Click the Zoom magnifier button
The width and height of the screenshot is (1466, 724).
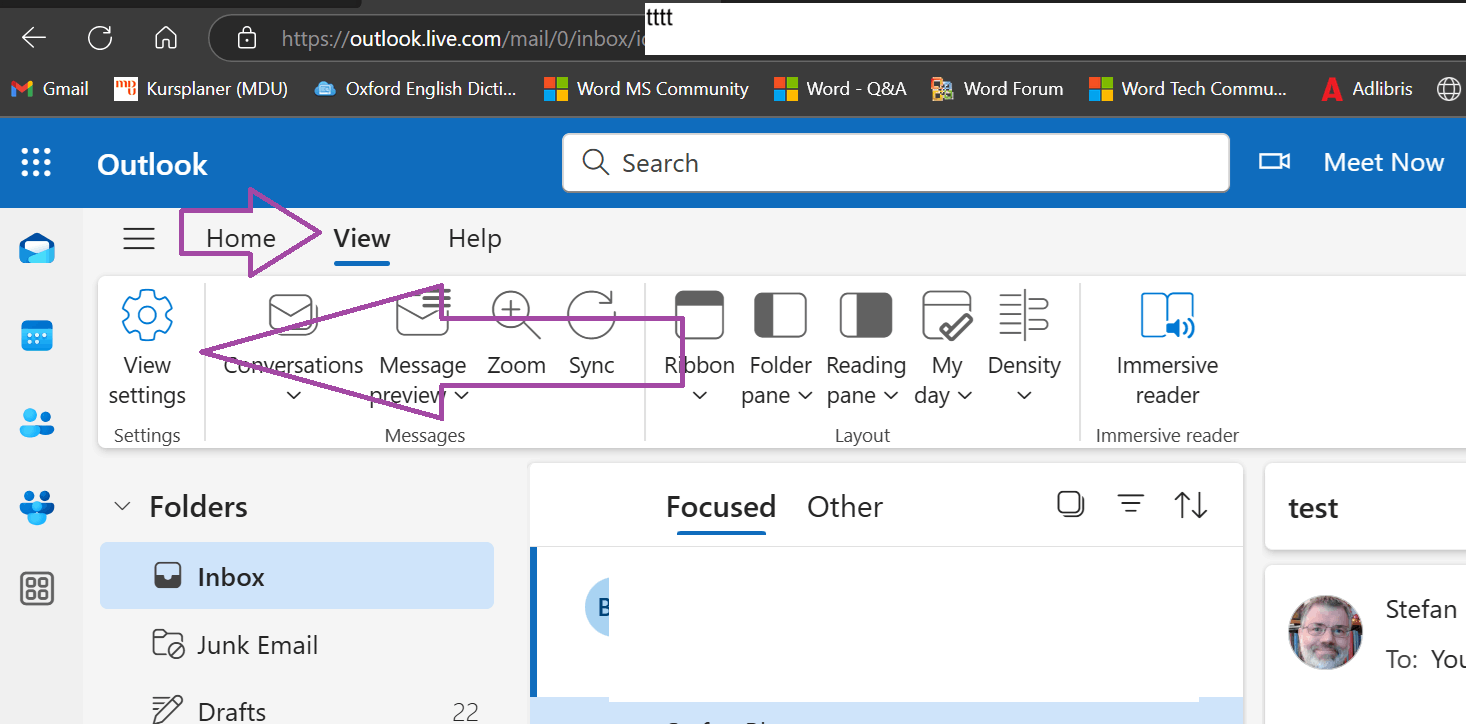point(516,335)
